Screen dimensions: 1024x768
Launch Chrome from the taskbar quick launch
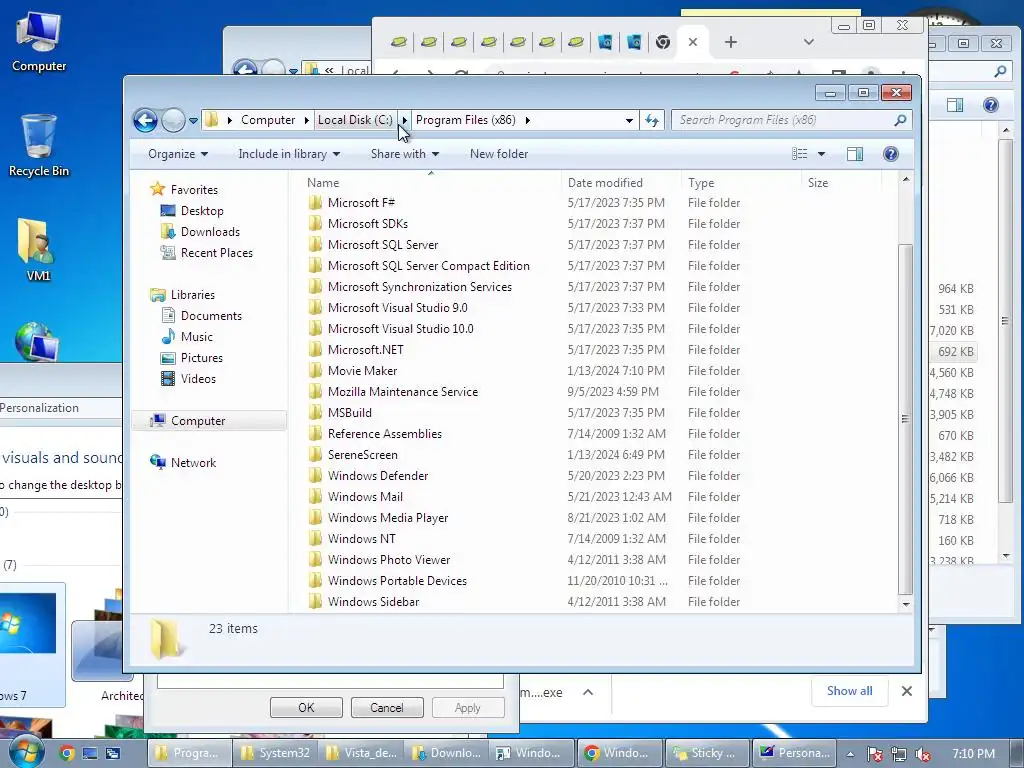tap(67, 754)
